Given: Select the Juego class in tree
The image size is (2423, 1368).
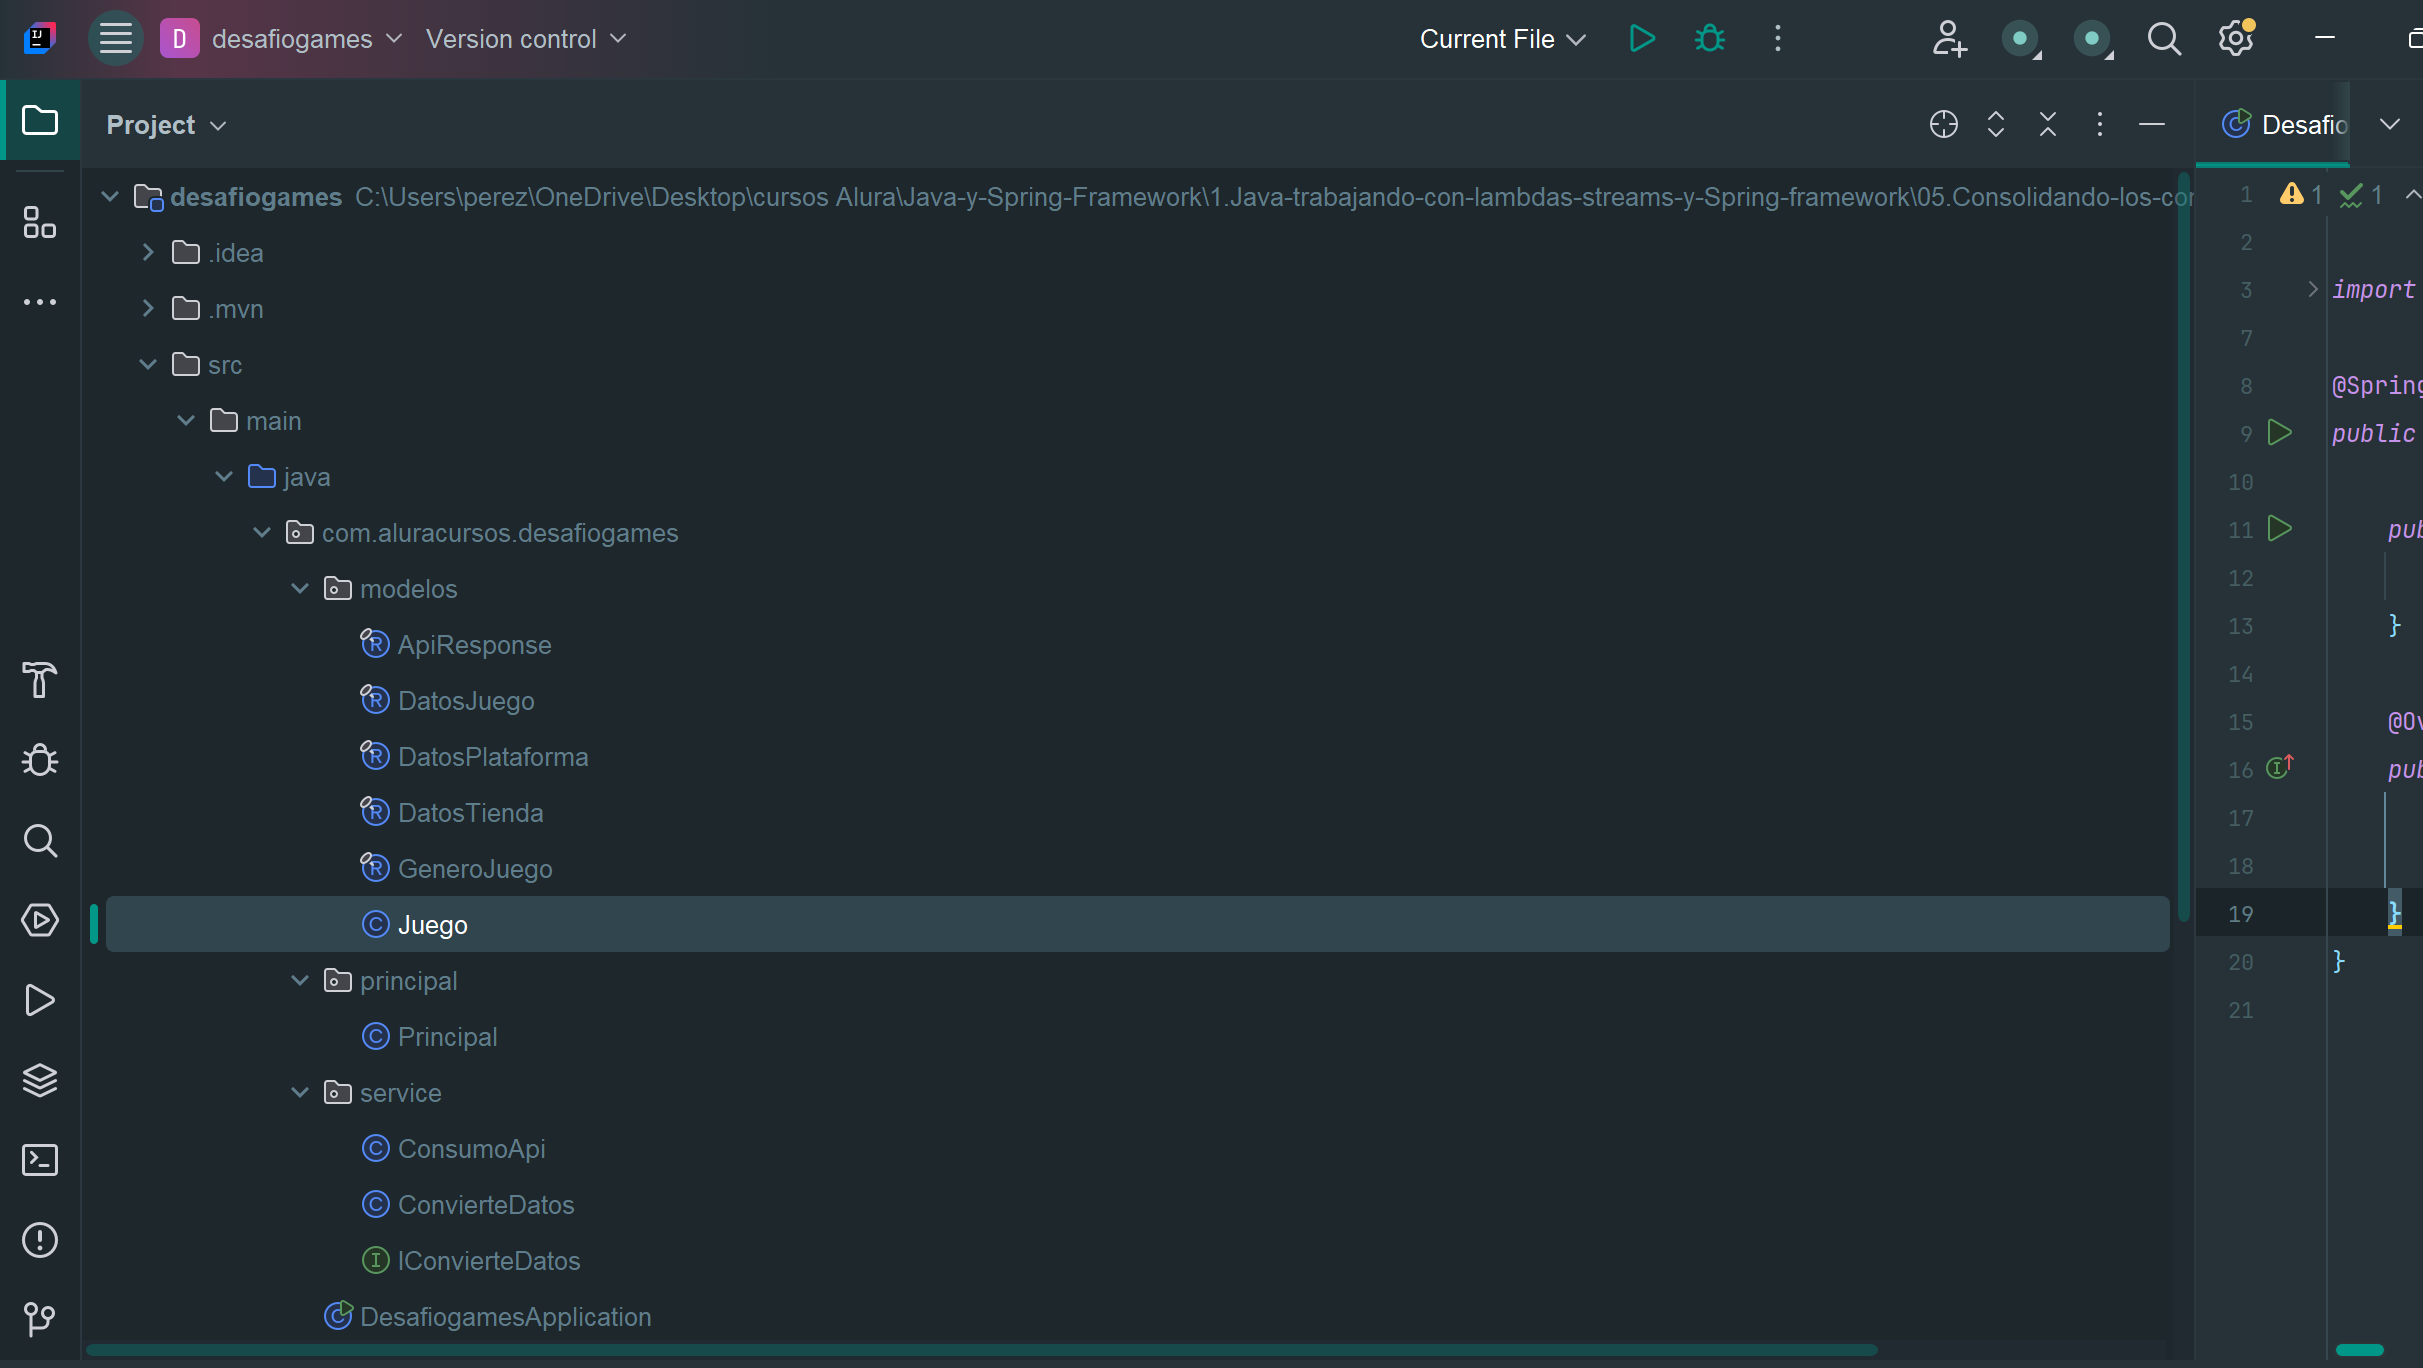Looking at the screenshot, I should point(1137,925).
